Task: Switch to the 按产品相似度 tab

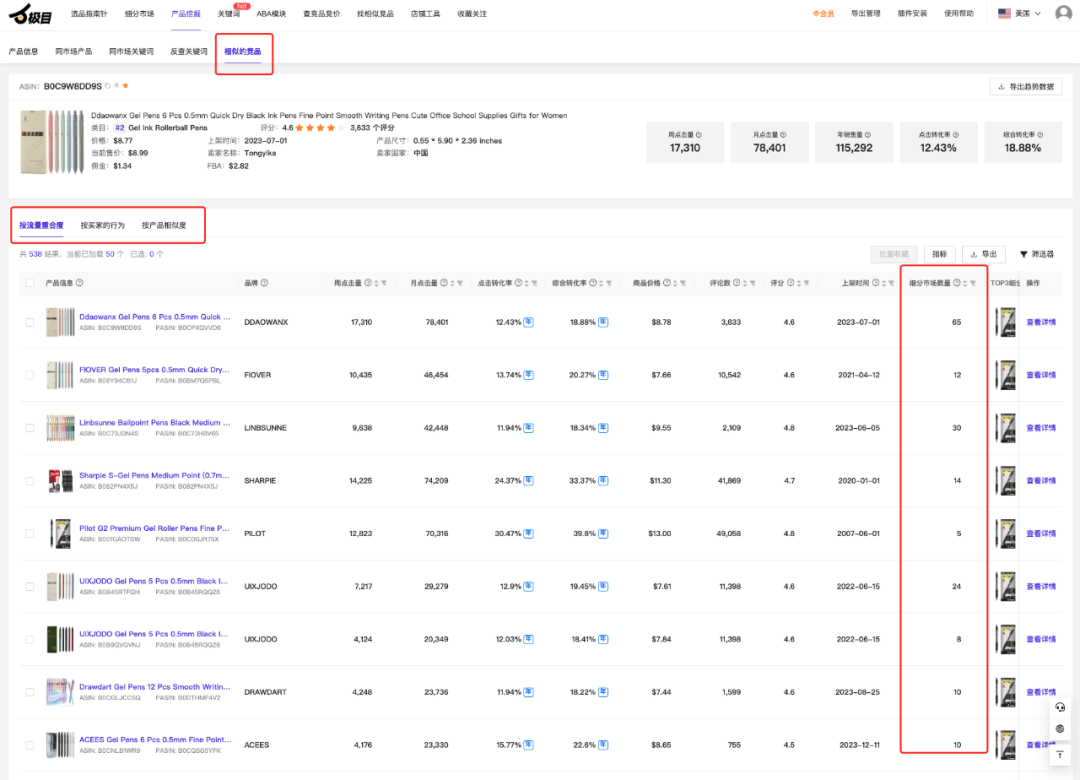Action: pyautogui.click(x=164, y=225)
